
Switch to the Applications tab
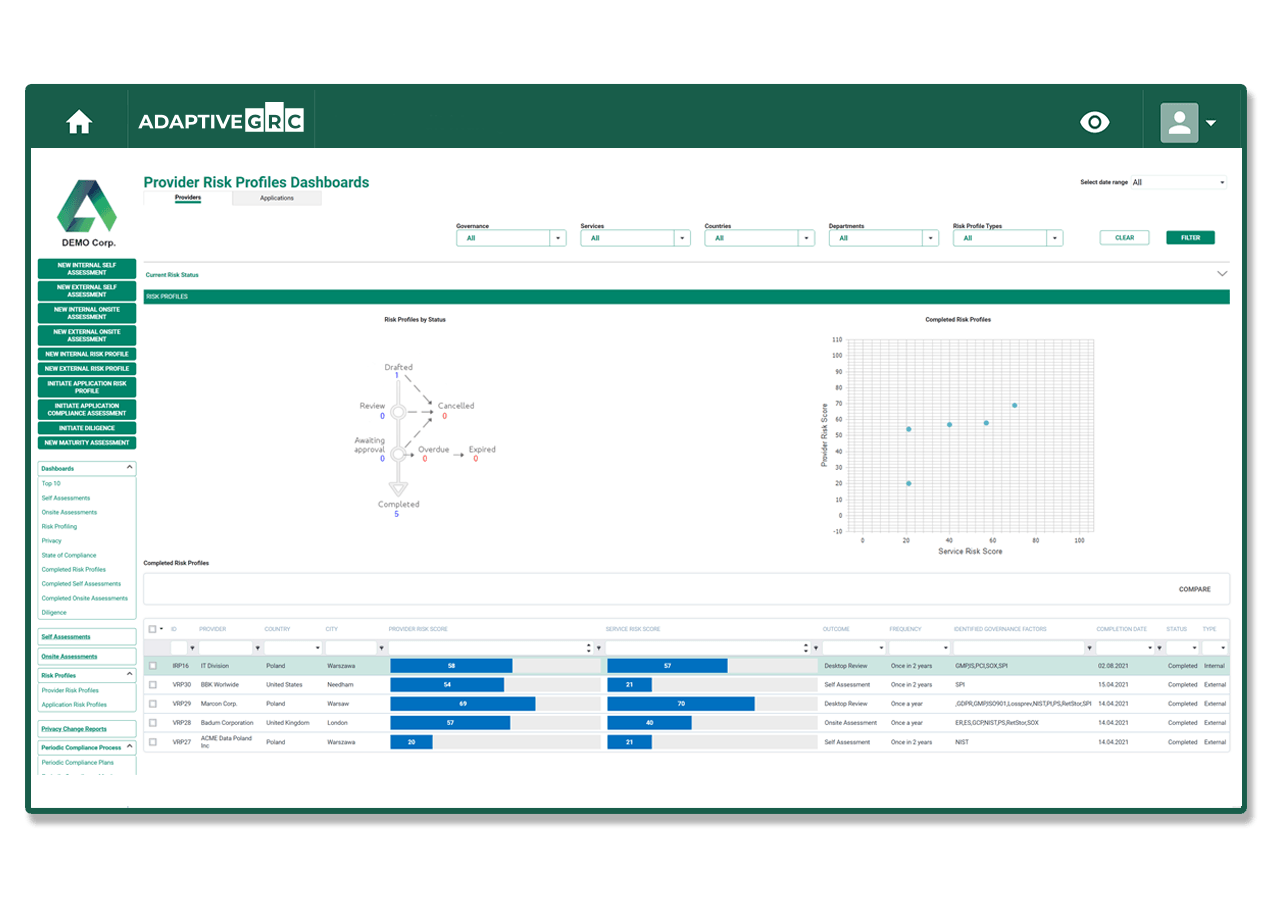pos(277,198)
